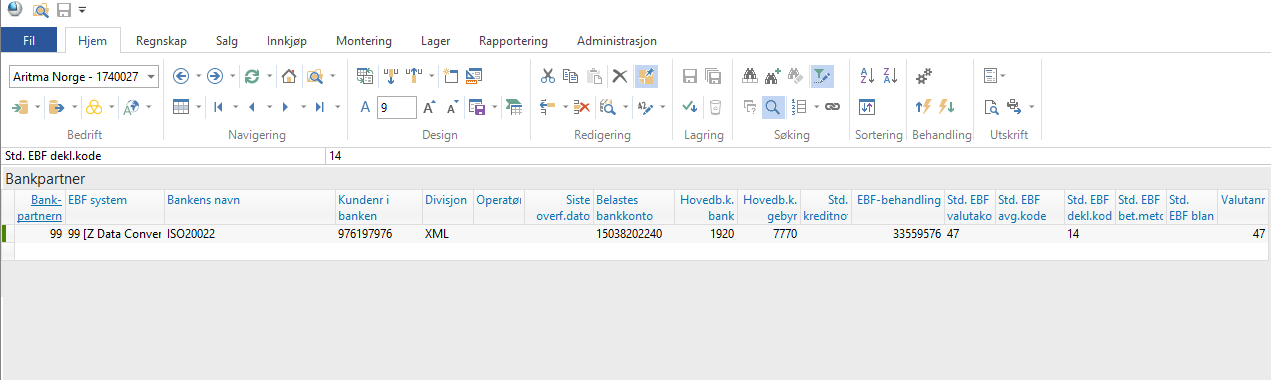Toggle the highlighted pin note button
The image size is (1271, 380).
click(x=646, y=76)
